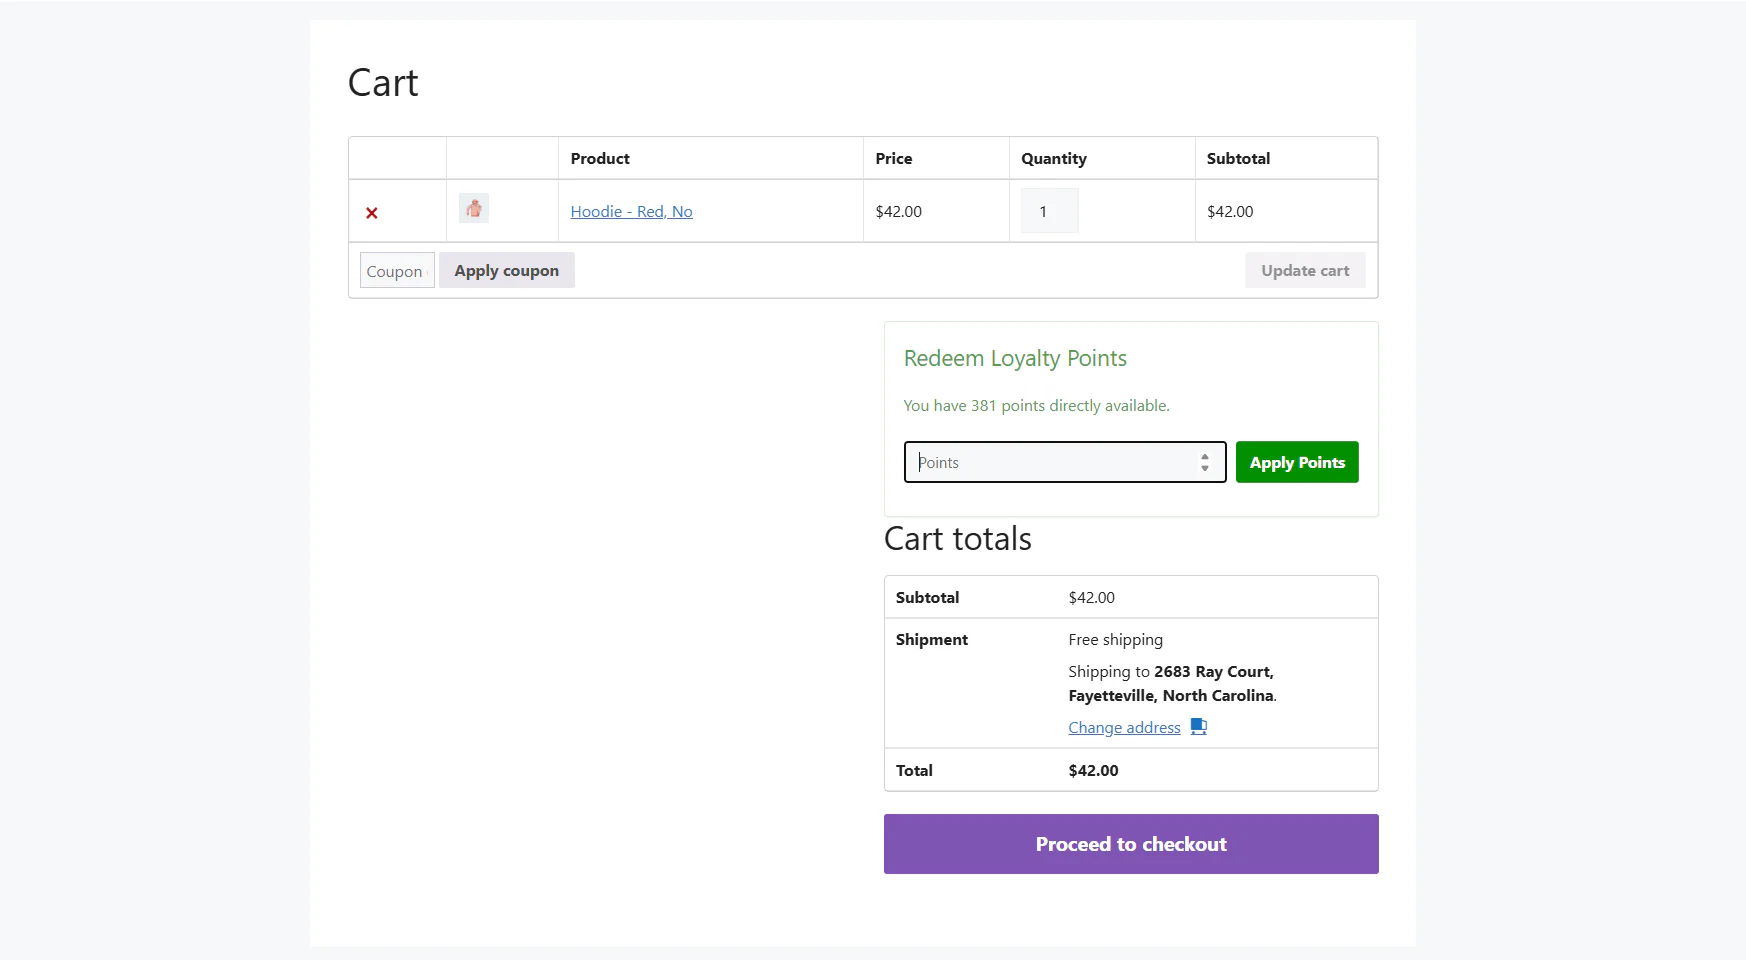1746x960 pixels.
Task: Proceed to checkout
Action: (1131, 844)
